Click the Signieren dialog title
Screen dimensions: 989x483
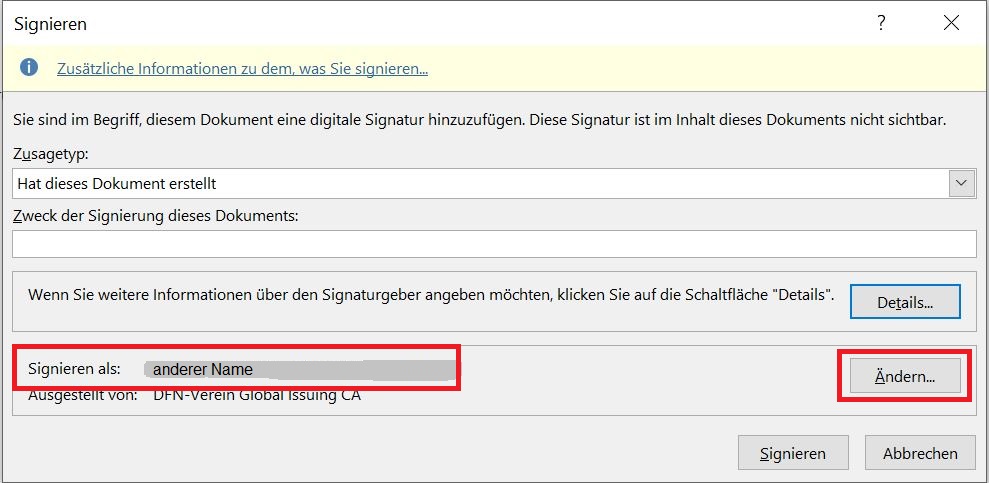50,23
